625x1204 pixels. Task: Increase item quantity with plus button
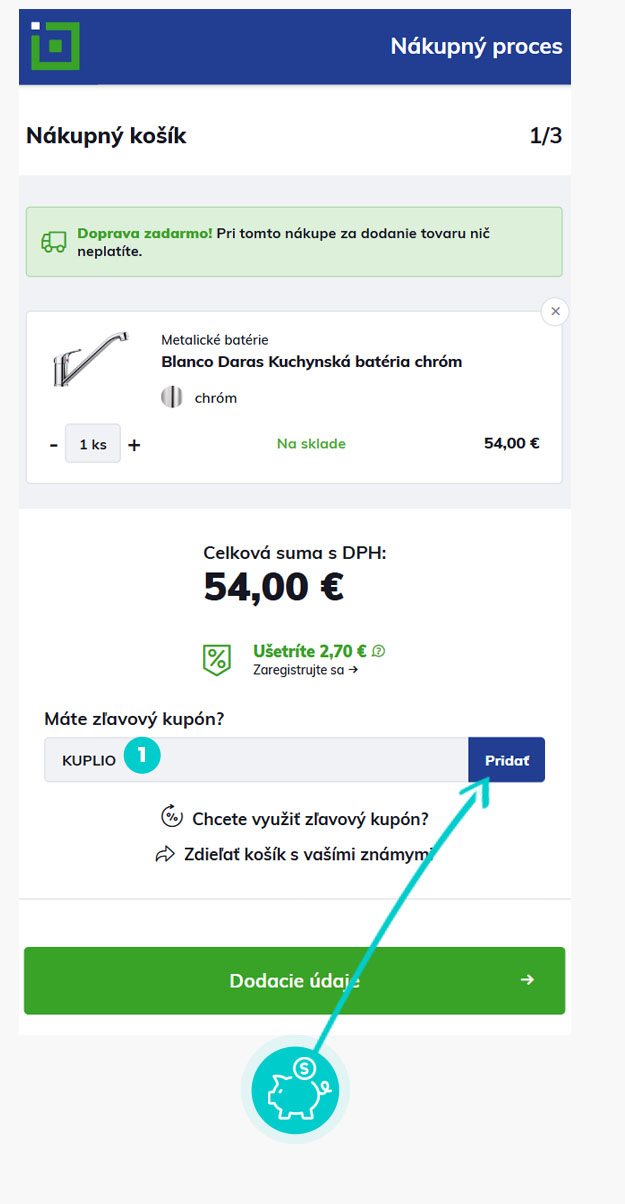pyautogui.click(x=134, y=445)
